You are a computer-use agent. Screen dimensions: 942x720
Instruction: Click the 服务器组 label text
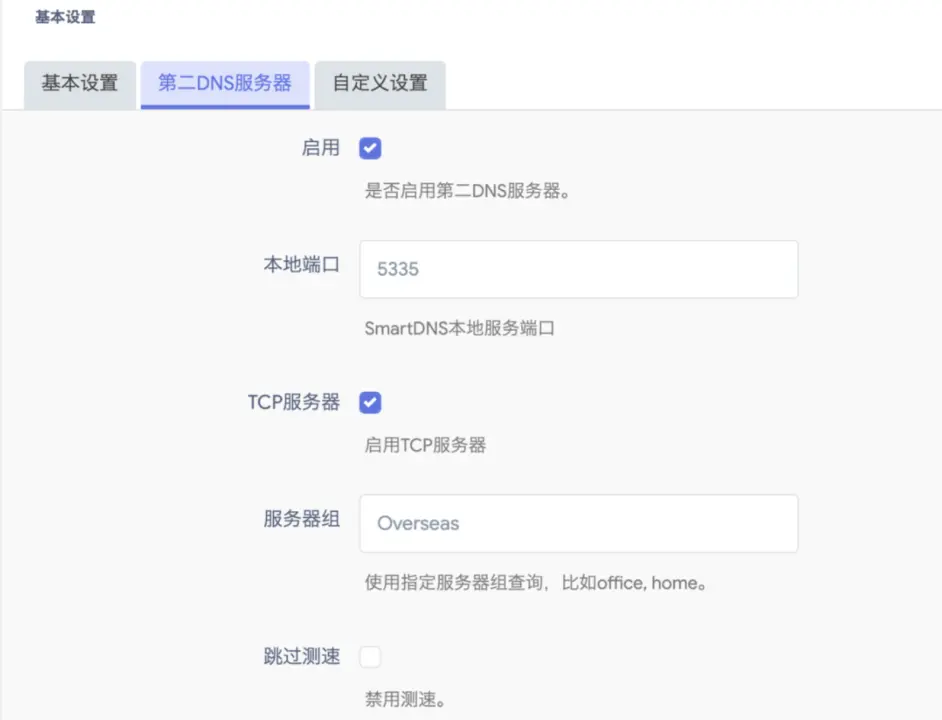tap(301, 519)
